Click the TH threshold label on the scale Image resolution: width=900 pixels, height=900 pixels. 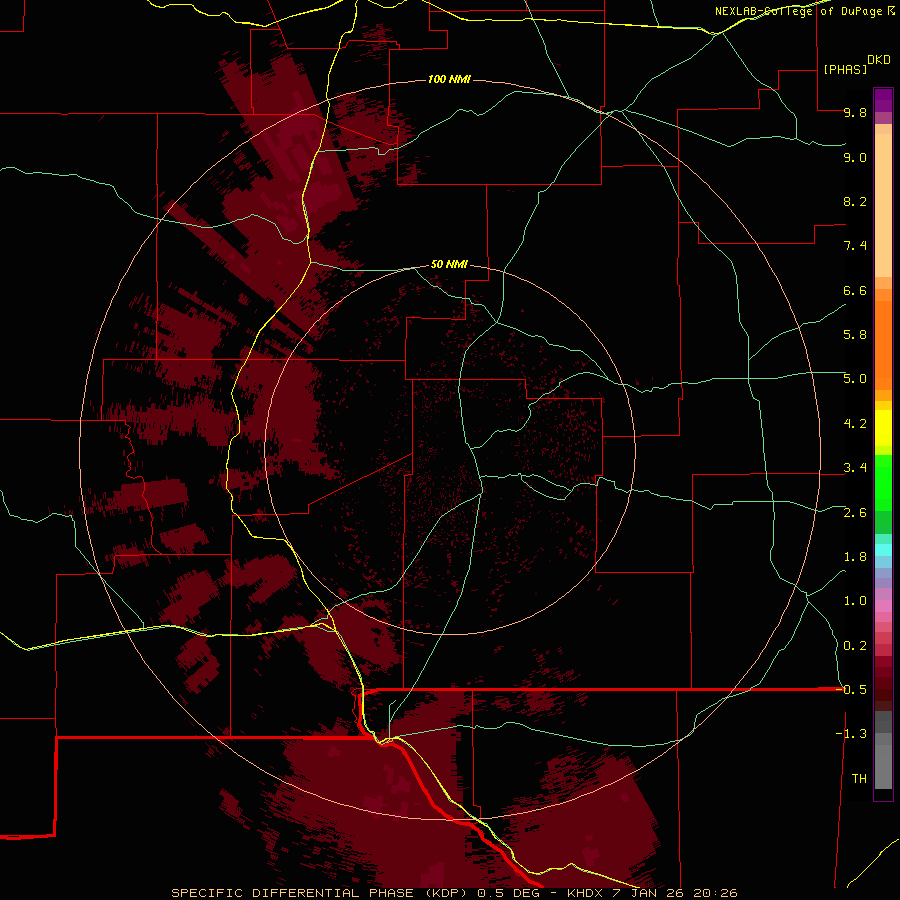(859, 779)
